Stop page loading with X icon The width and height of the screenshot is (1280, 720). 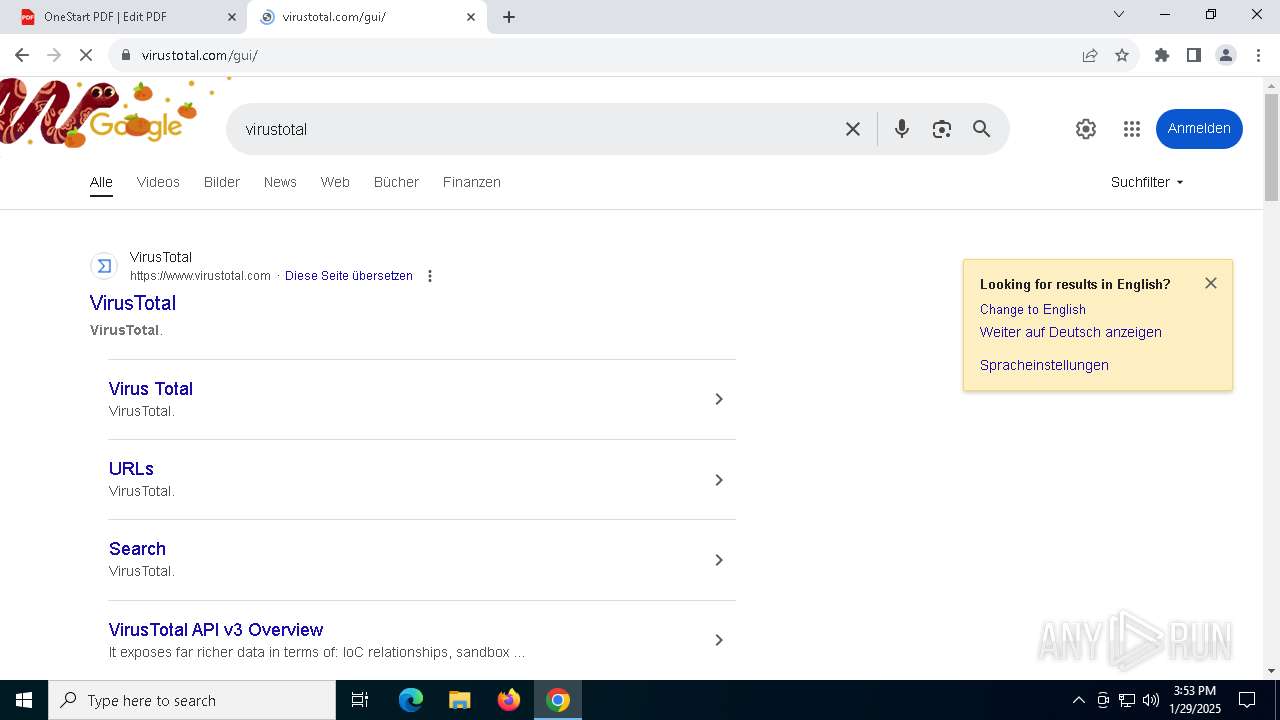pos(86,55)
